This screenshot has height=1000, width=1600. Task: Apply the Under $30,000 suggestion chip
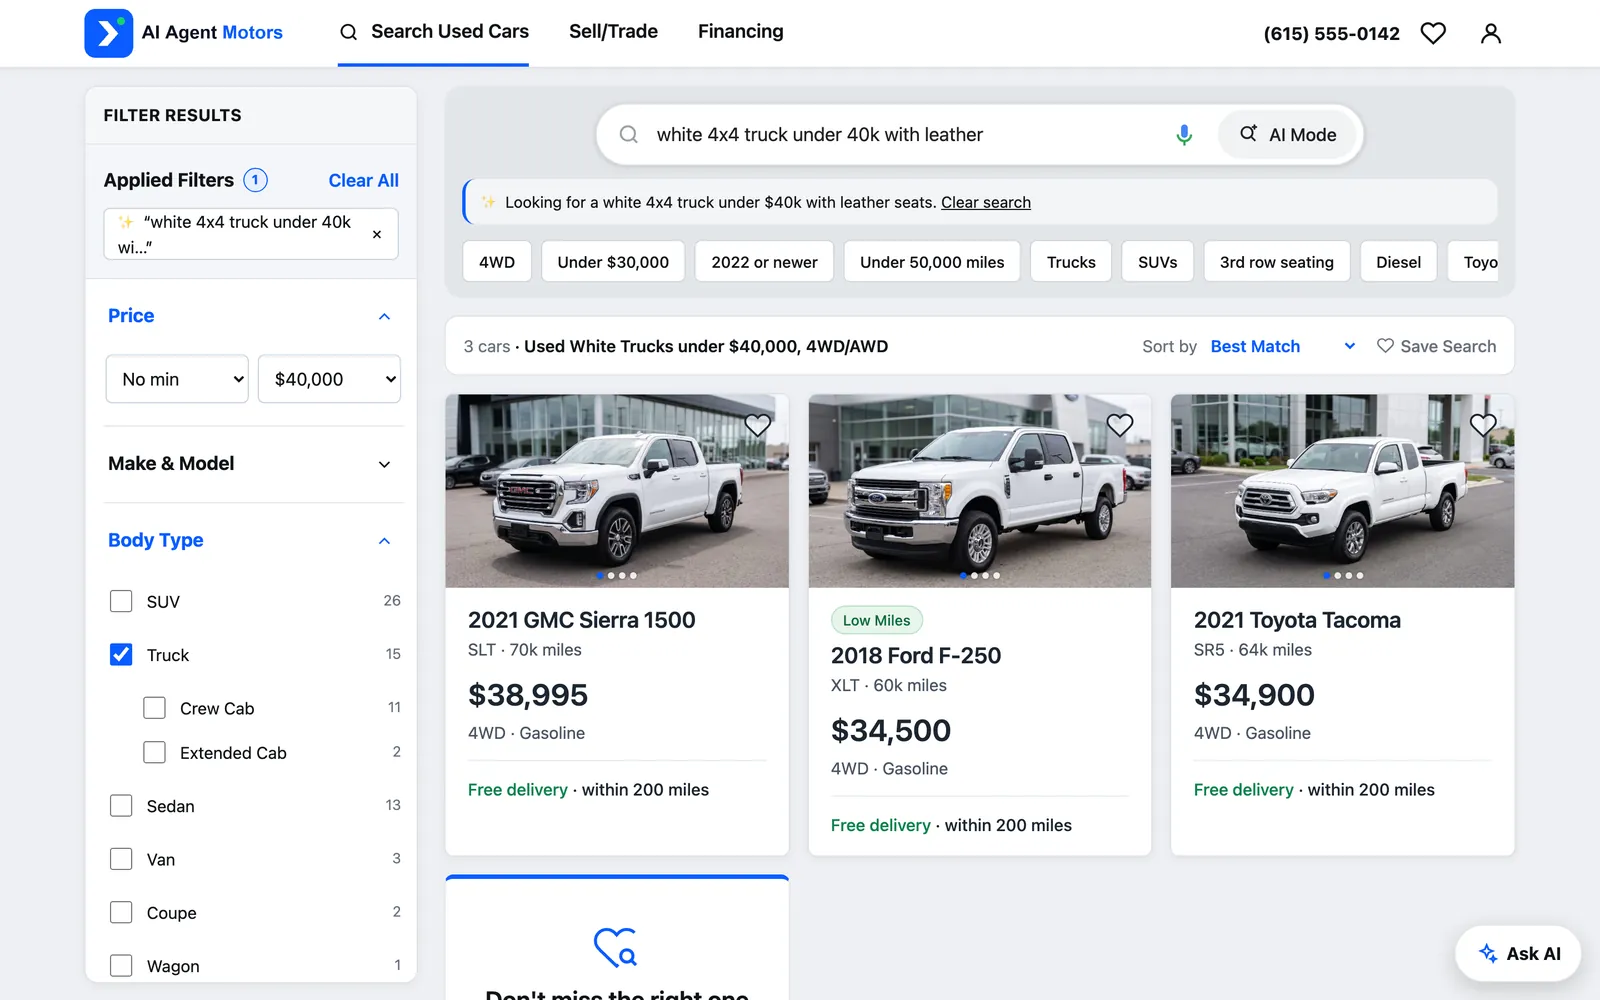[x=613, y=262]
